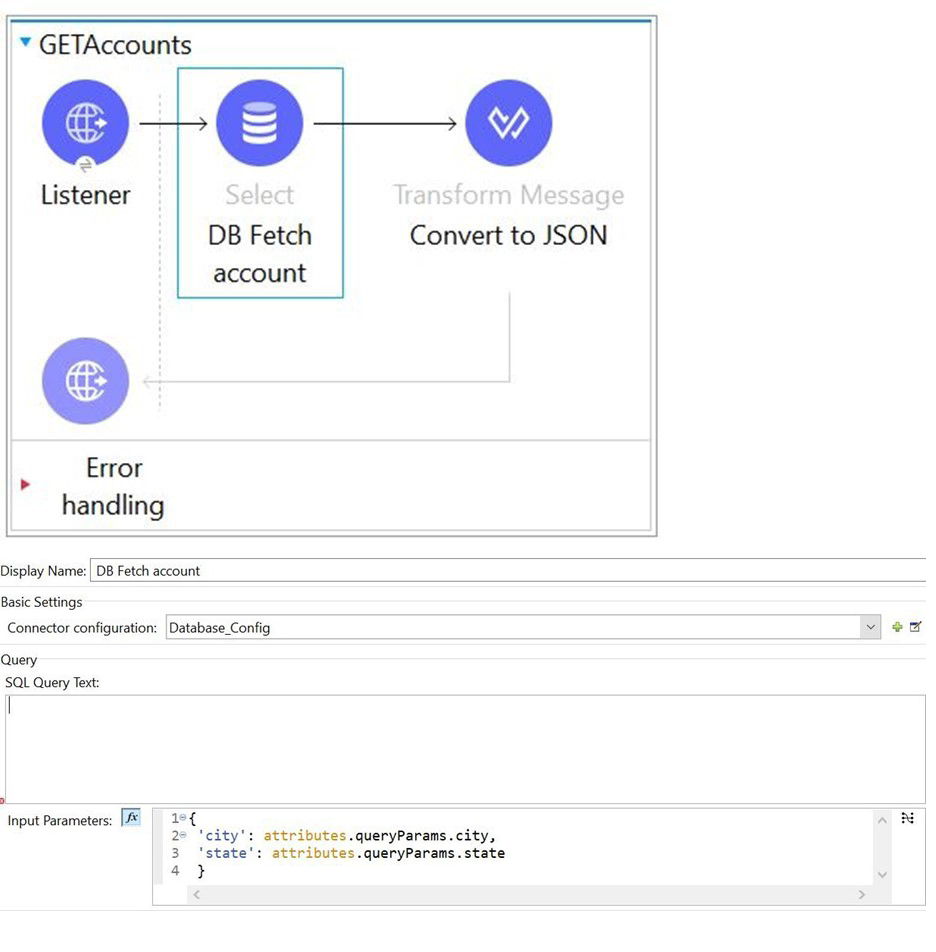Collapse the GETAccounts flow triangle
Screen dimensions: 936x952
click(x=26, y=42)
